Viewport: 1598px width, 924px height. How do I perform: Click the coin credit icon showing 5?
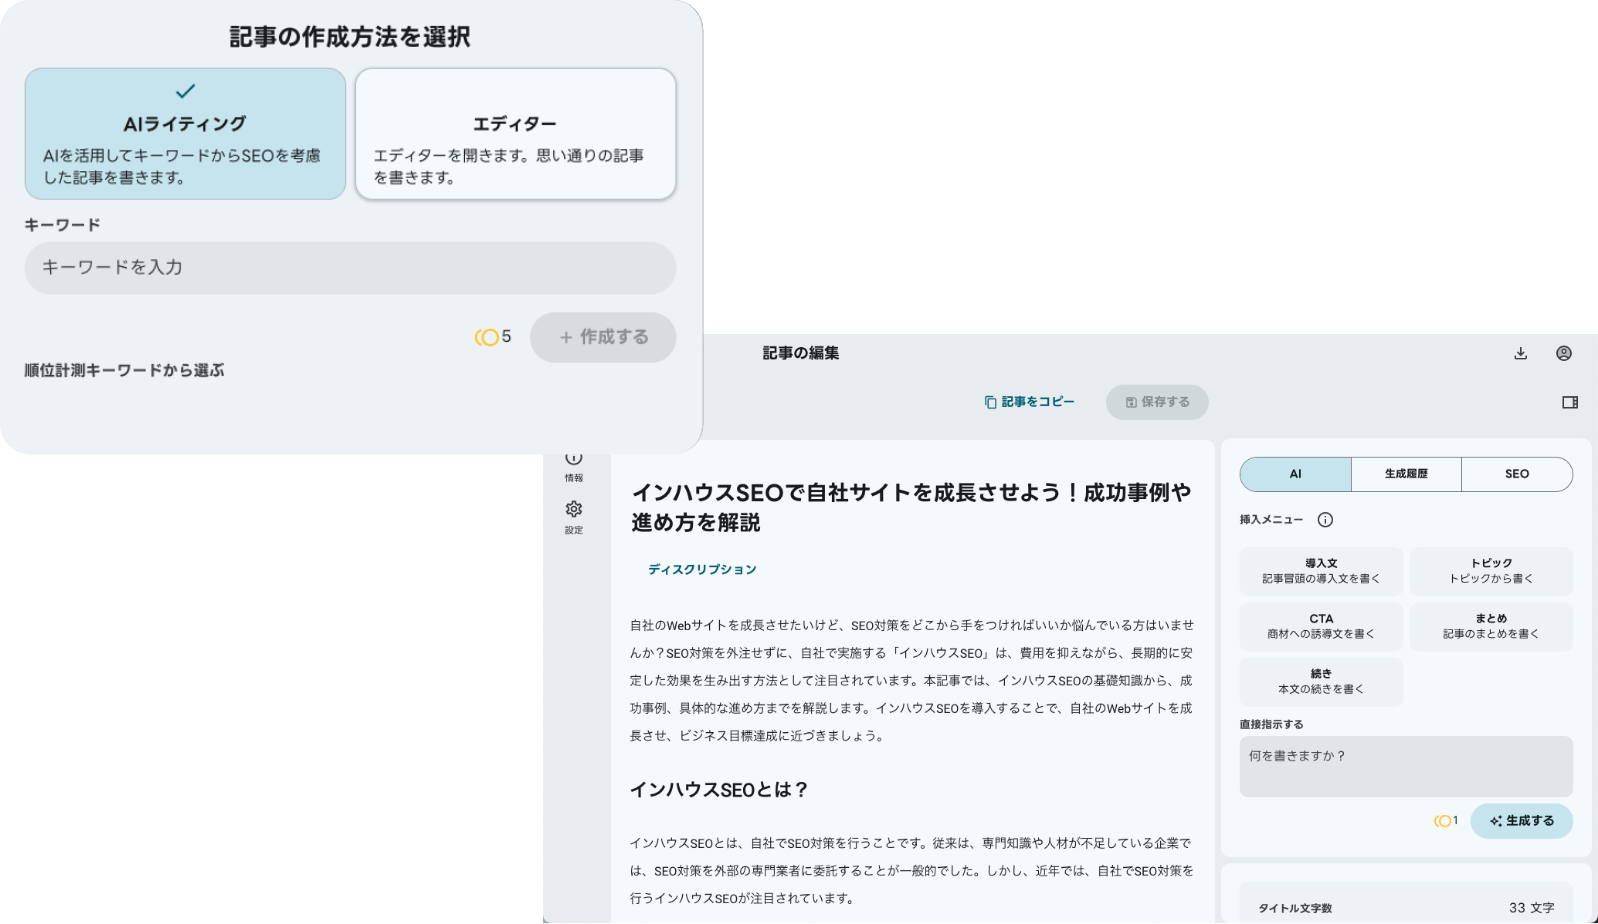point(487,337)
